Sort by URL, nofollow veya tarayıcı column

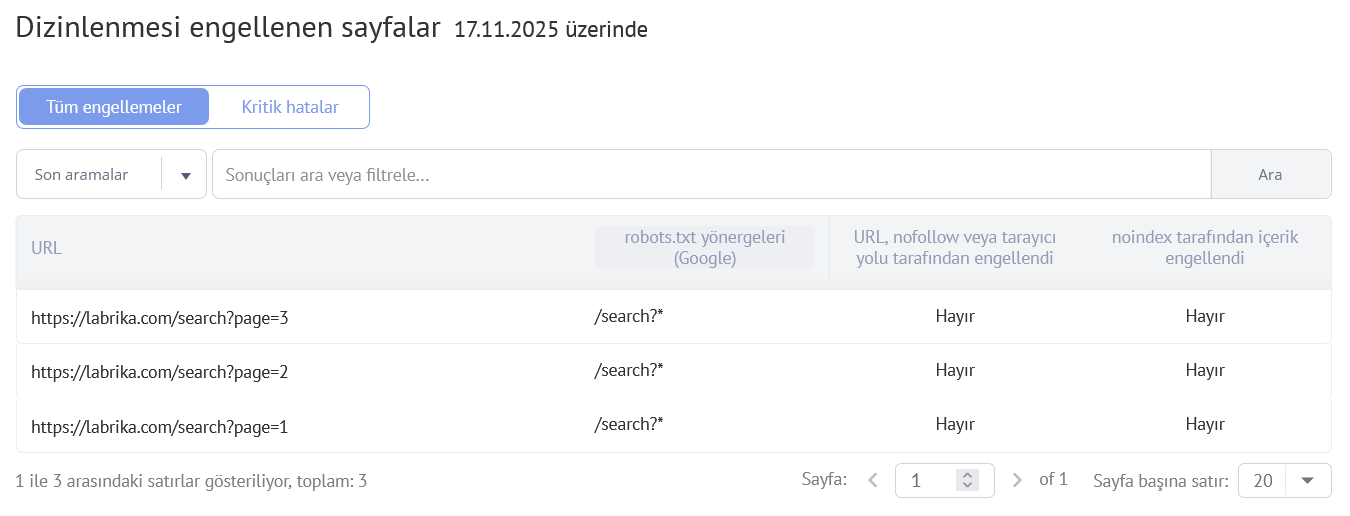click(954, 248)
